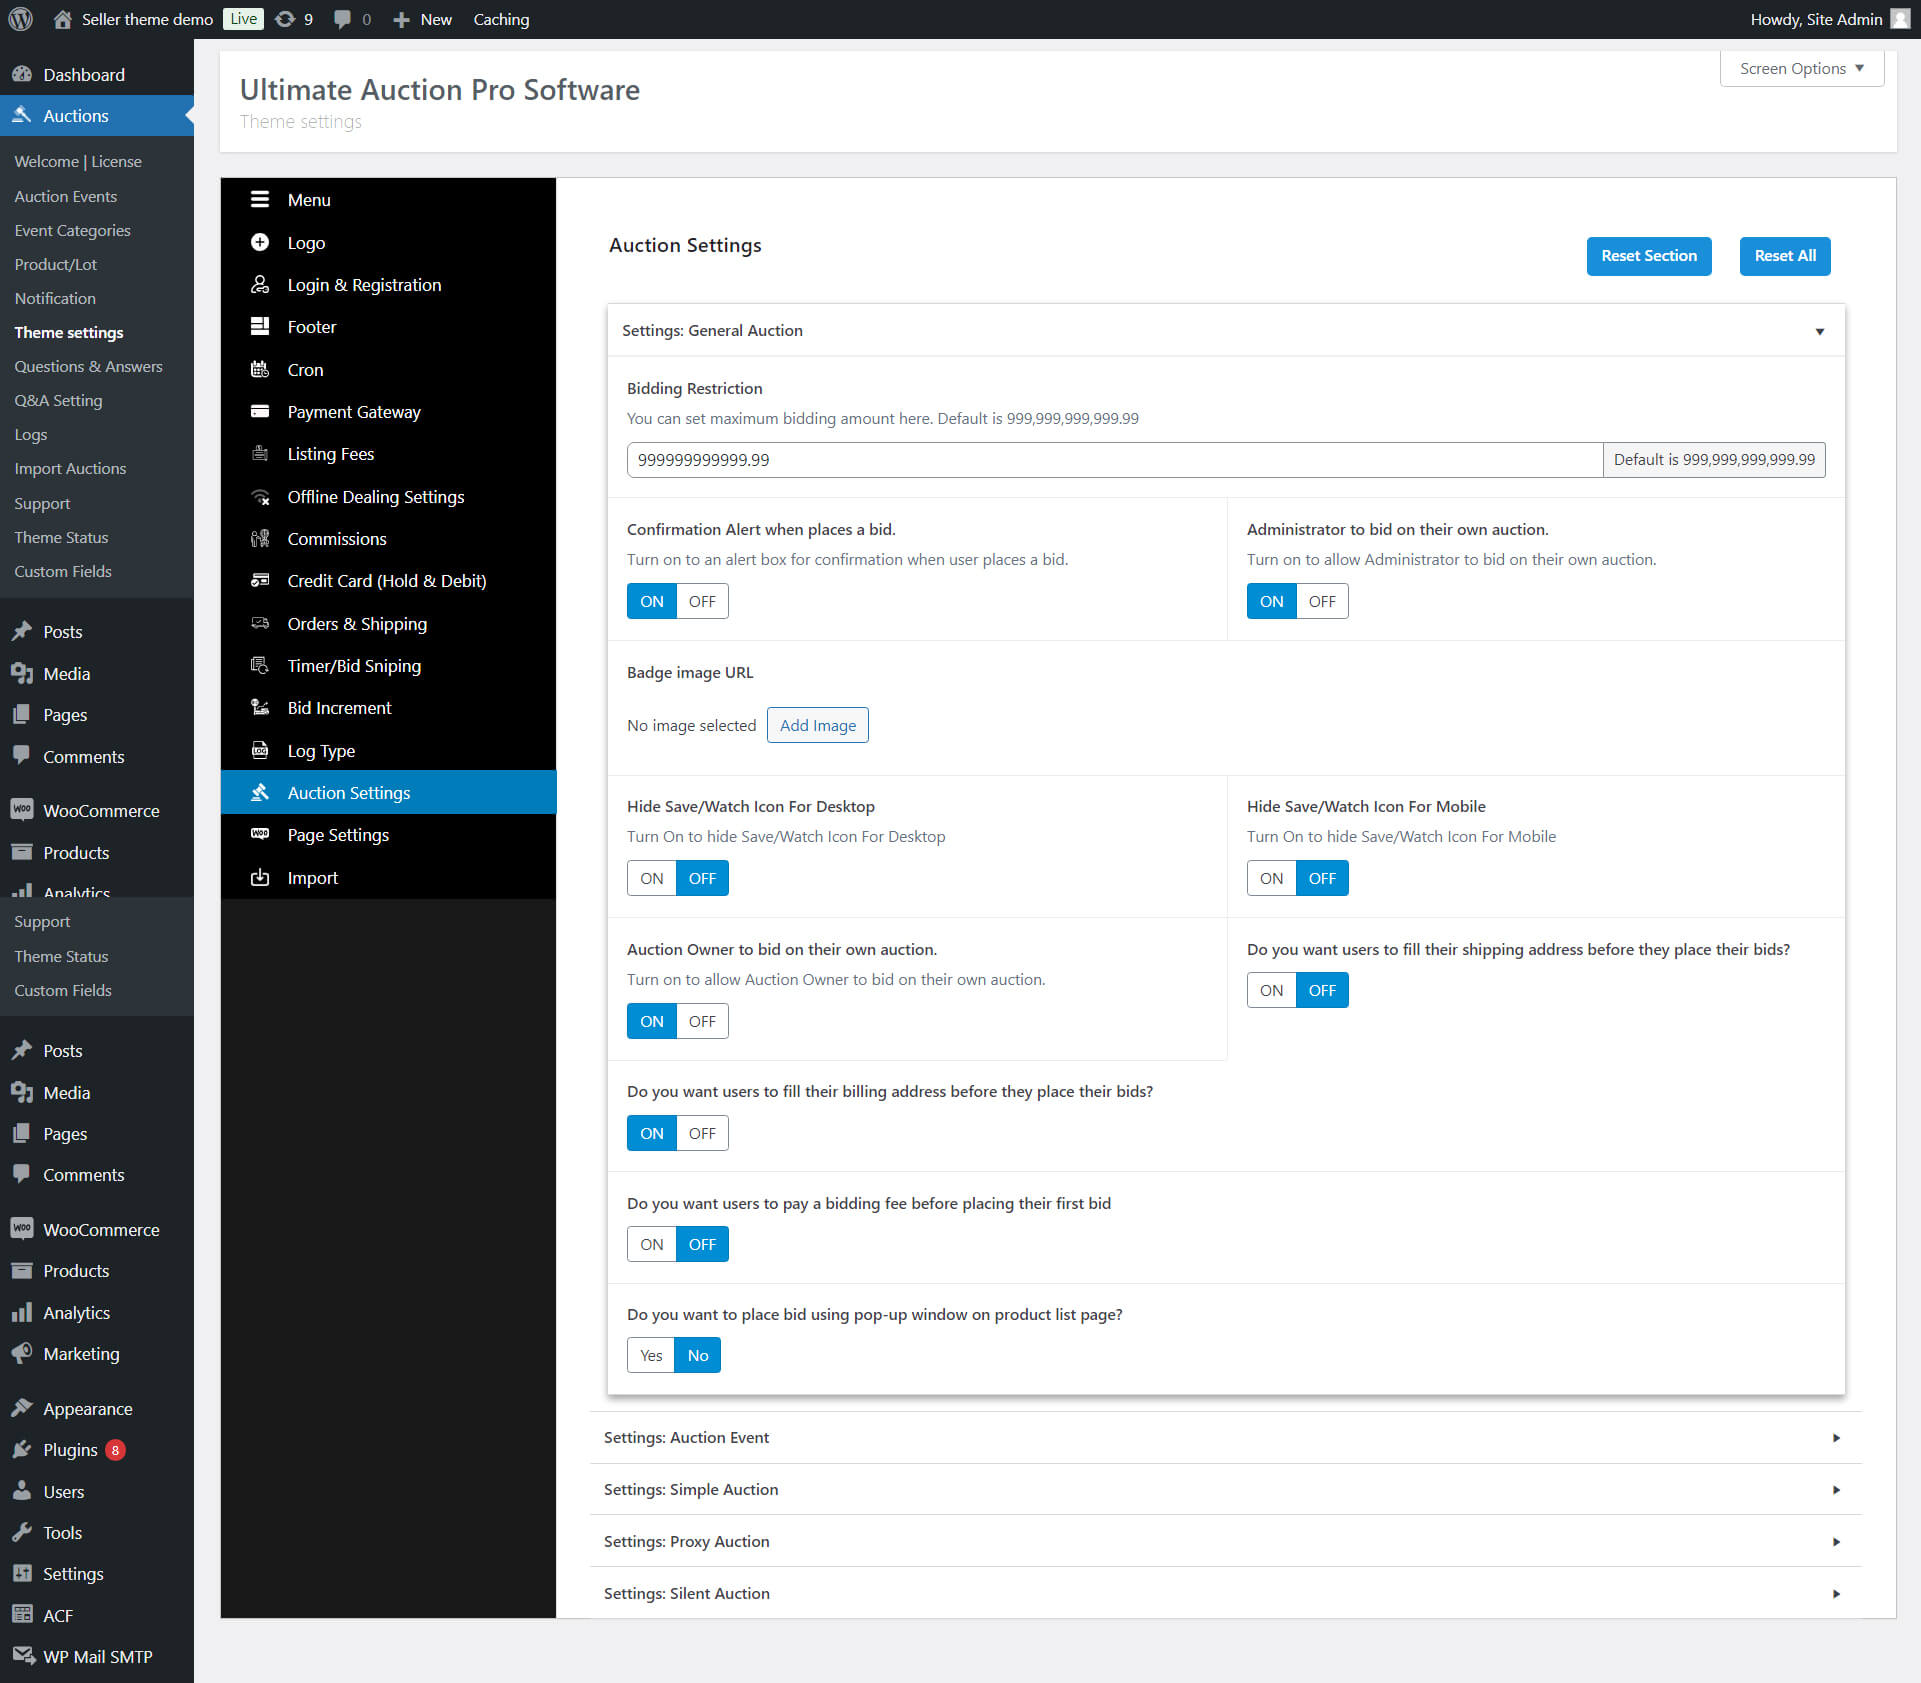Open Questions & Answers in the sidebar

tap(88, 366)
